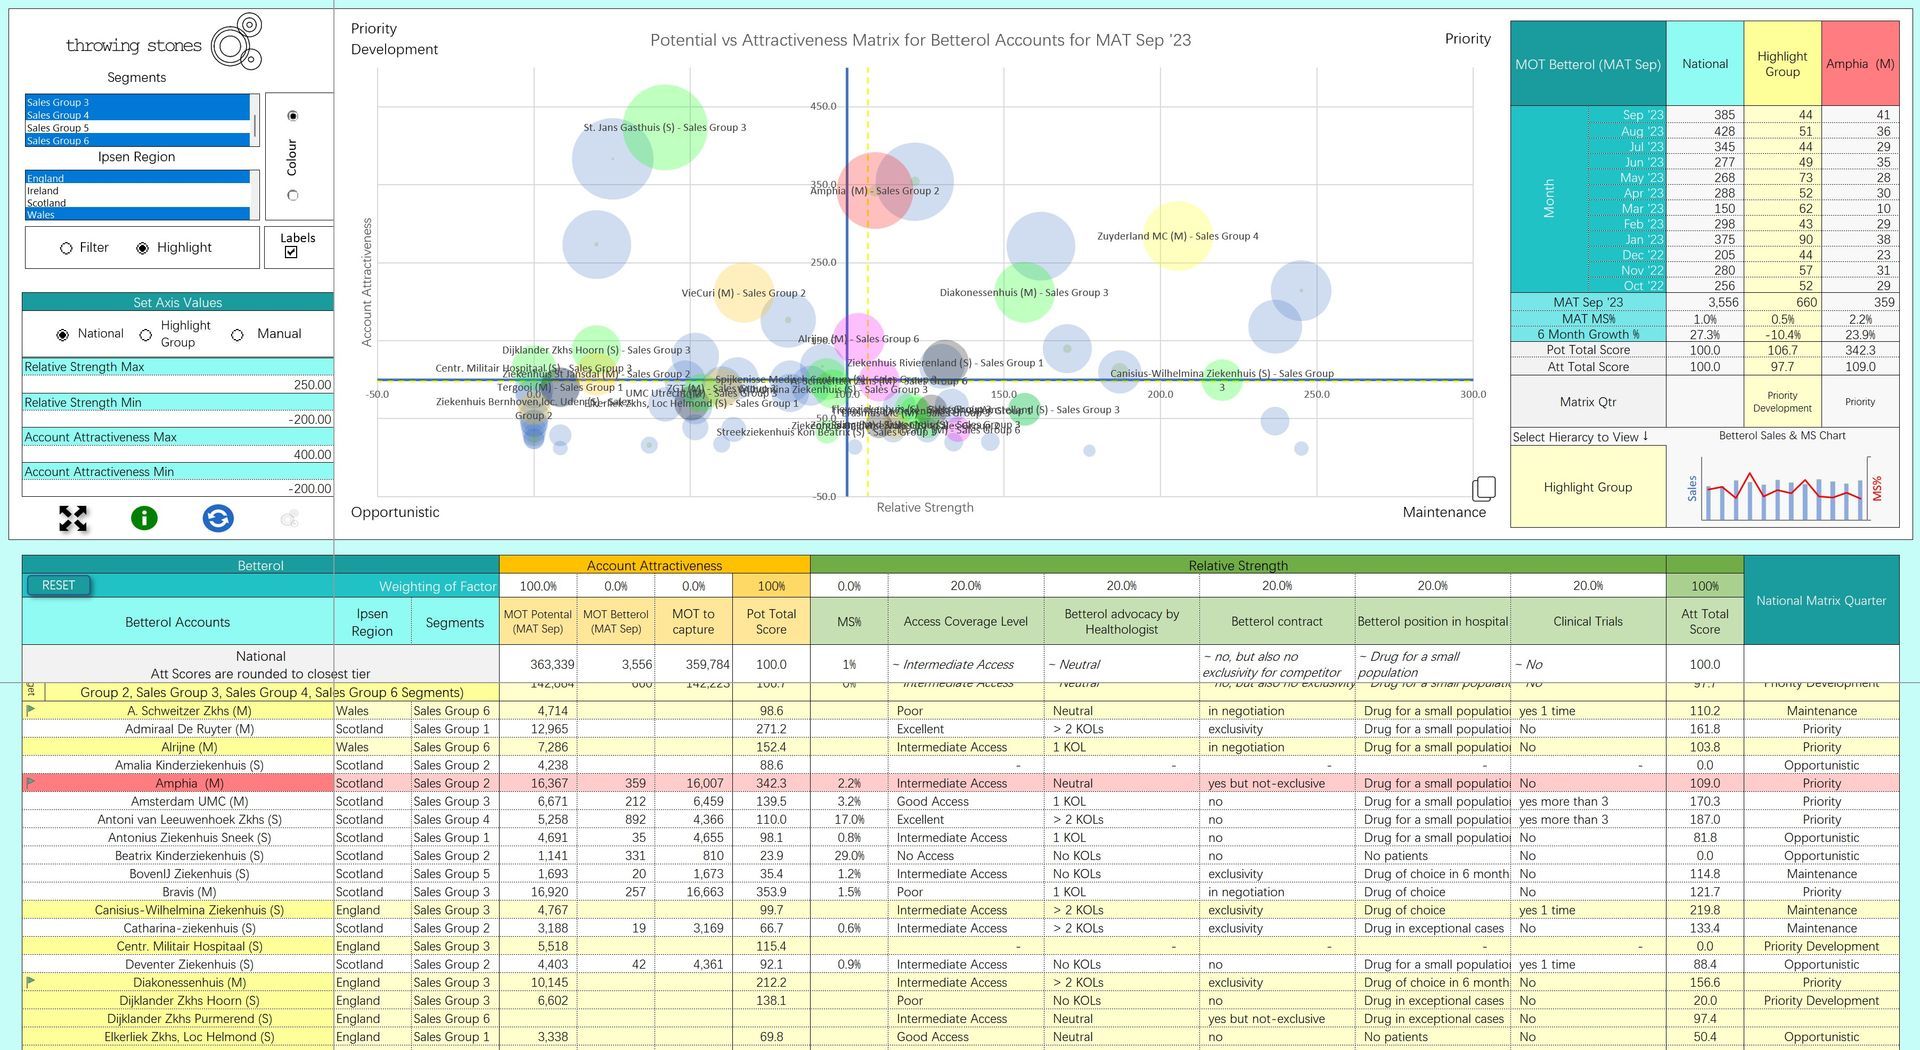The height and width of the screenshot is (1050, 1920).
Task: Click the copy icon on the chart
Action: pos(1484,488)
